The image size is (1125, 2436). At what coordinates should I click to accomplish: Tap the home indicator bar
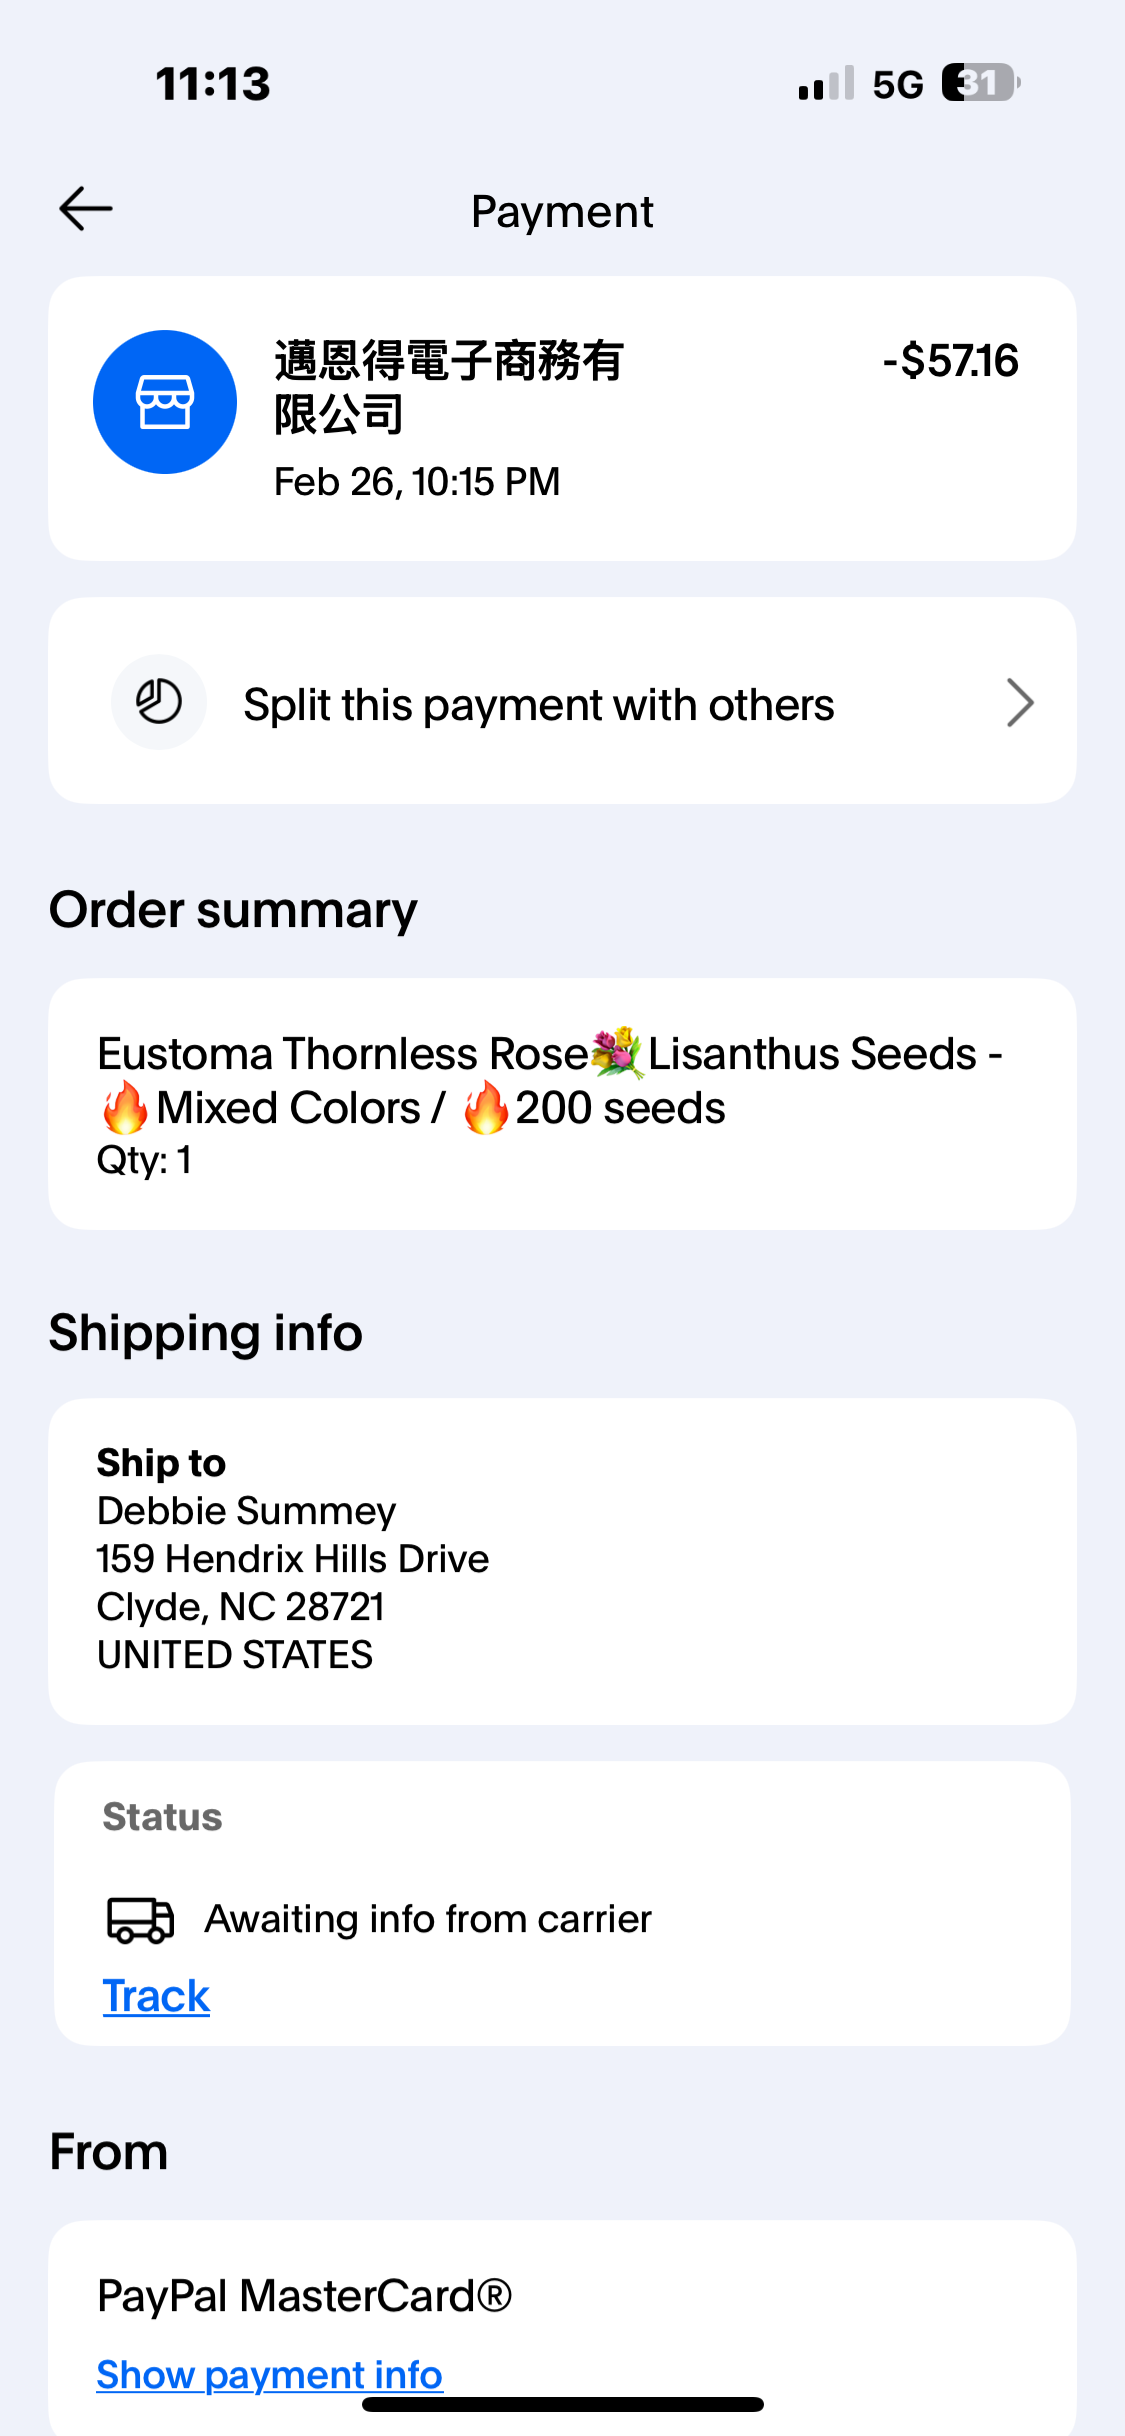(562, 2404)
